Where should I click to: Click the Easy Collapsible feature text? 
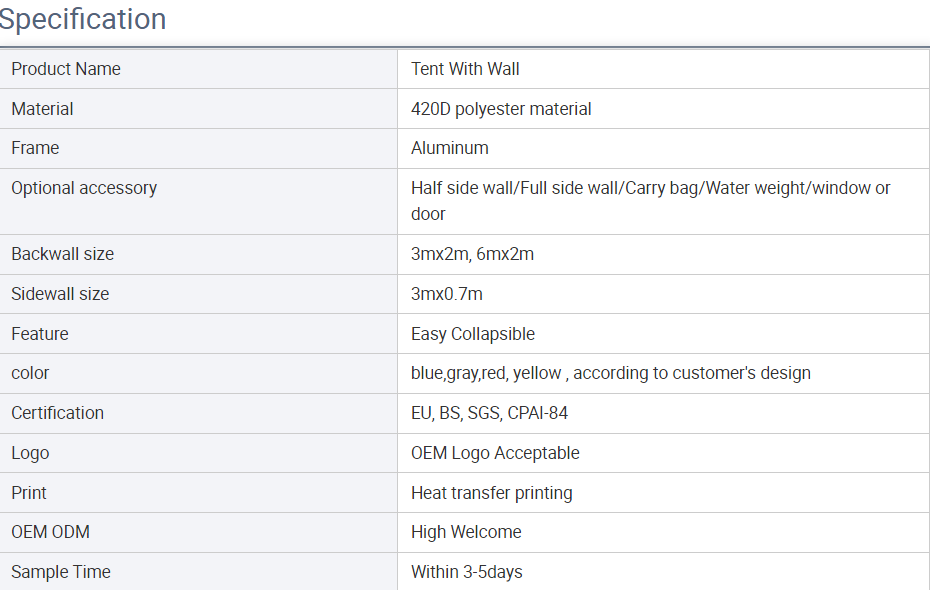coord(473,334)
